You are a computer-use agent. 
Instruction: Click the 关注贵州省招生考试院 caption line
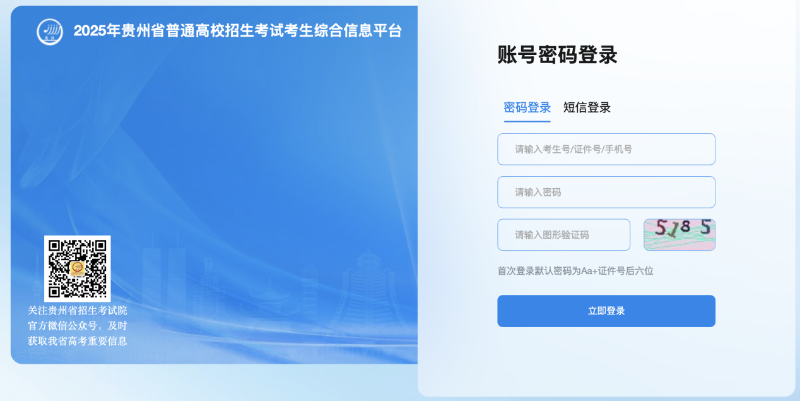pos(77,310)
